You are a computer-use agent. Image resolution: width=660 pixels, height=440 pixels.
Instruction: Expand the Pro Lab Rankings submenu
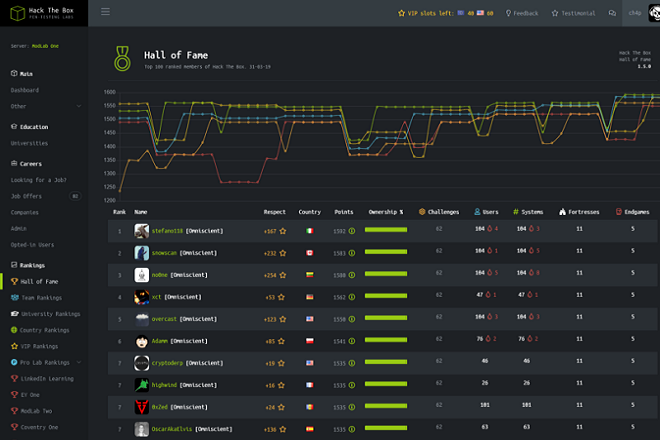pyautogui.click(x=78, y=362)
